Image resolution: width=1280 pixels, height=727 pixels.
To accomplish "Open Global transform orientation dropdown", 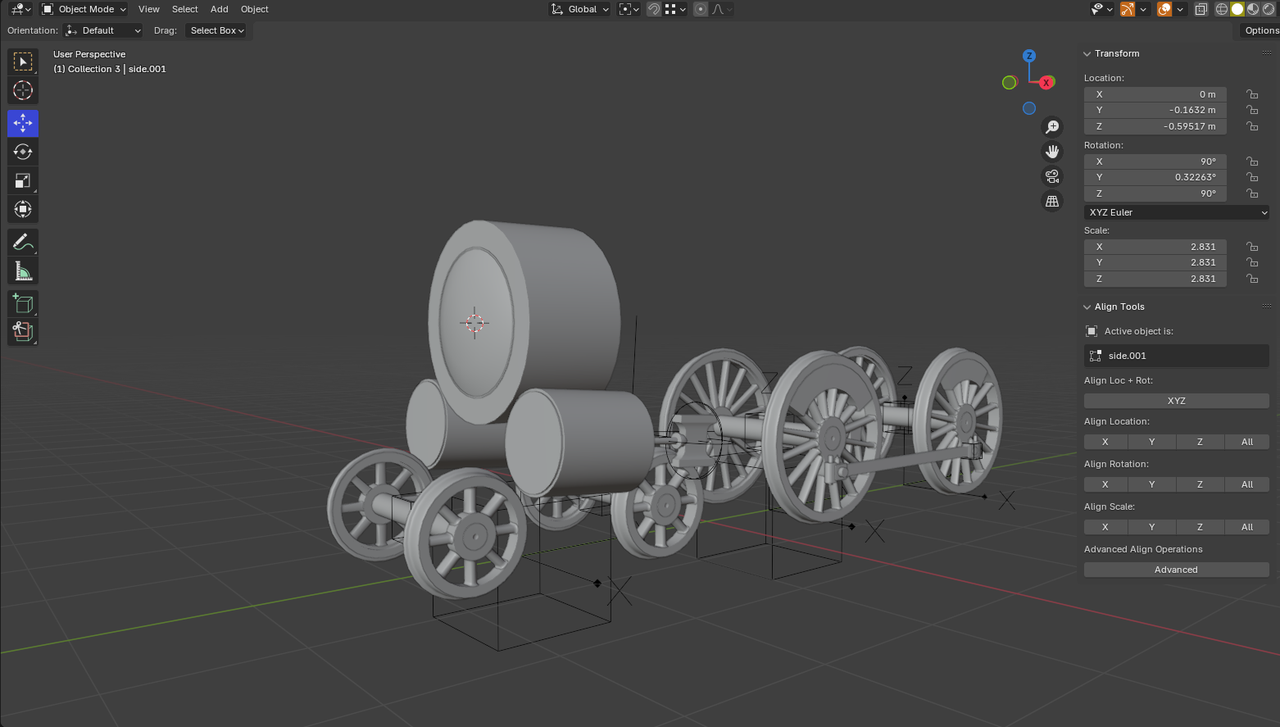I will pos(581,9).
